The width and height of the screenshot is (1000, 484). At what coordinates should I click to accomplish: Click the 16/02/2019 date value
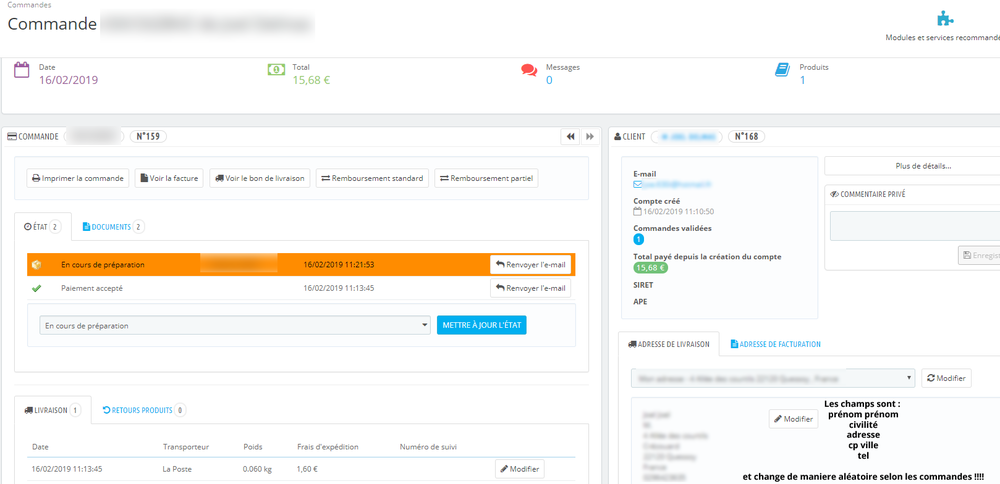click(68, 80)
